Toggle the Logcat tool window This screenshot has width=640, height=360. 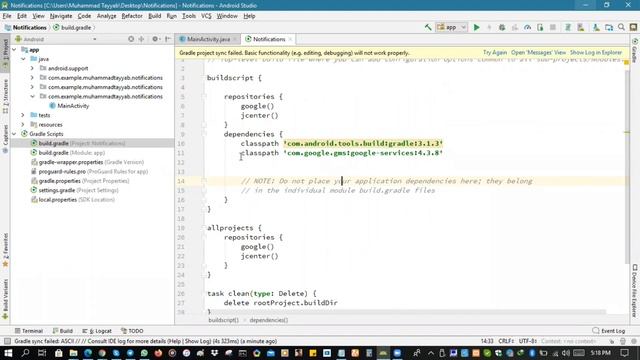97,331
